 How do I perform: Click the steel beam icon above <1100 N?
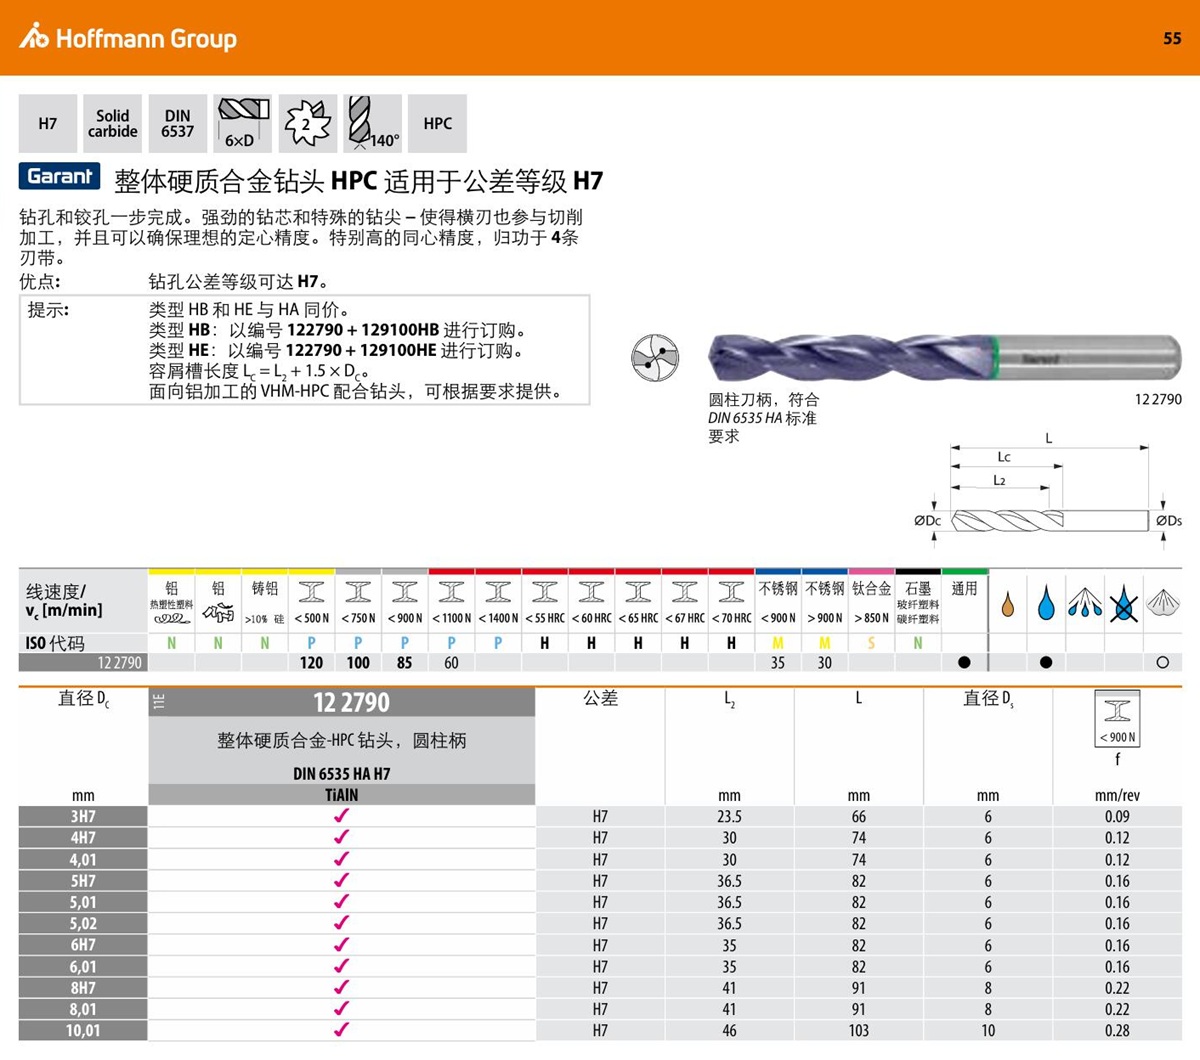[452, 591]
